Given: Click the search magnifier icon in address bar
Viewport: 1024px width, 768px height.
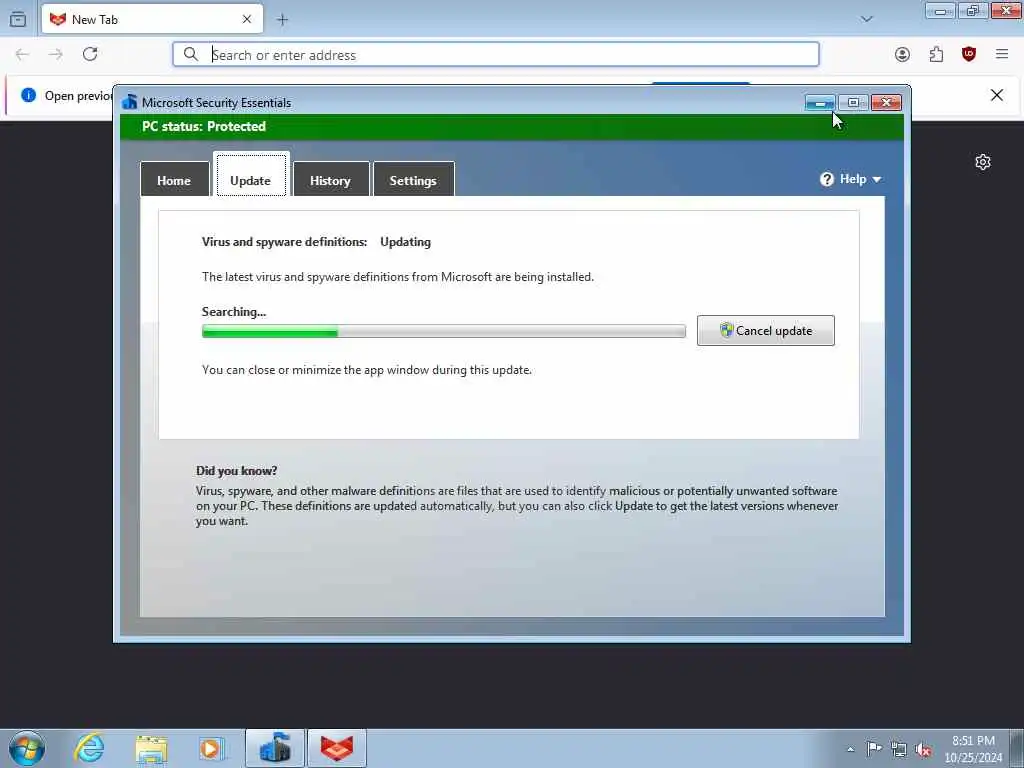Looking at the screenshot, I should pos(190,54).
